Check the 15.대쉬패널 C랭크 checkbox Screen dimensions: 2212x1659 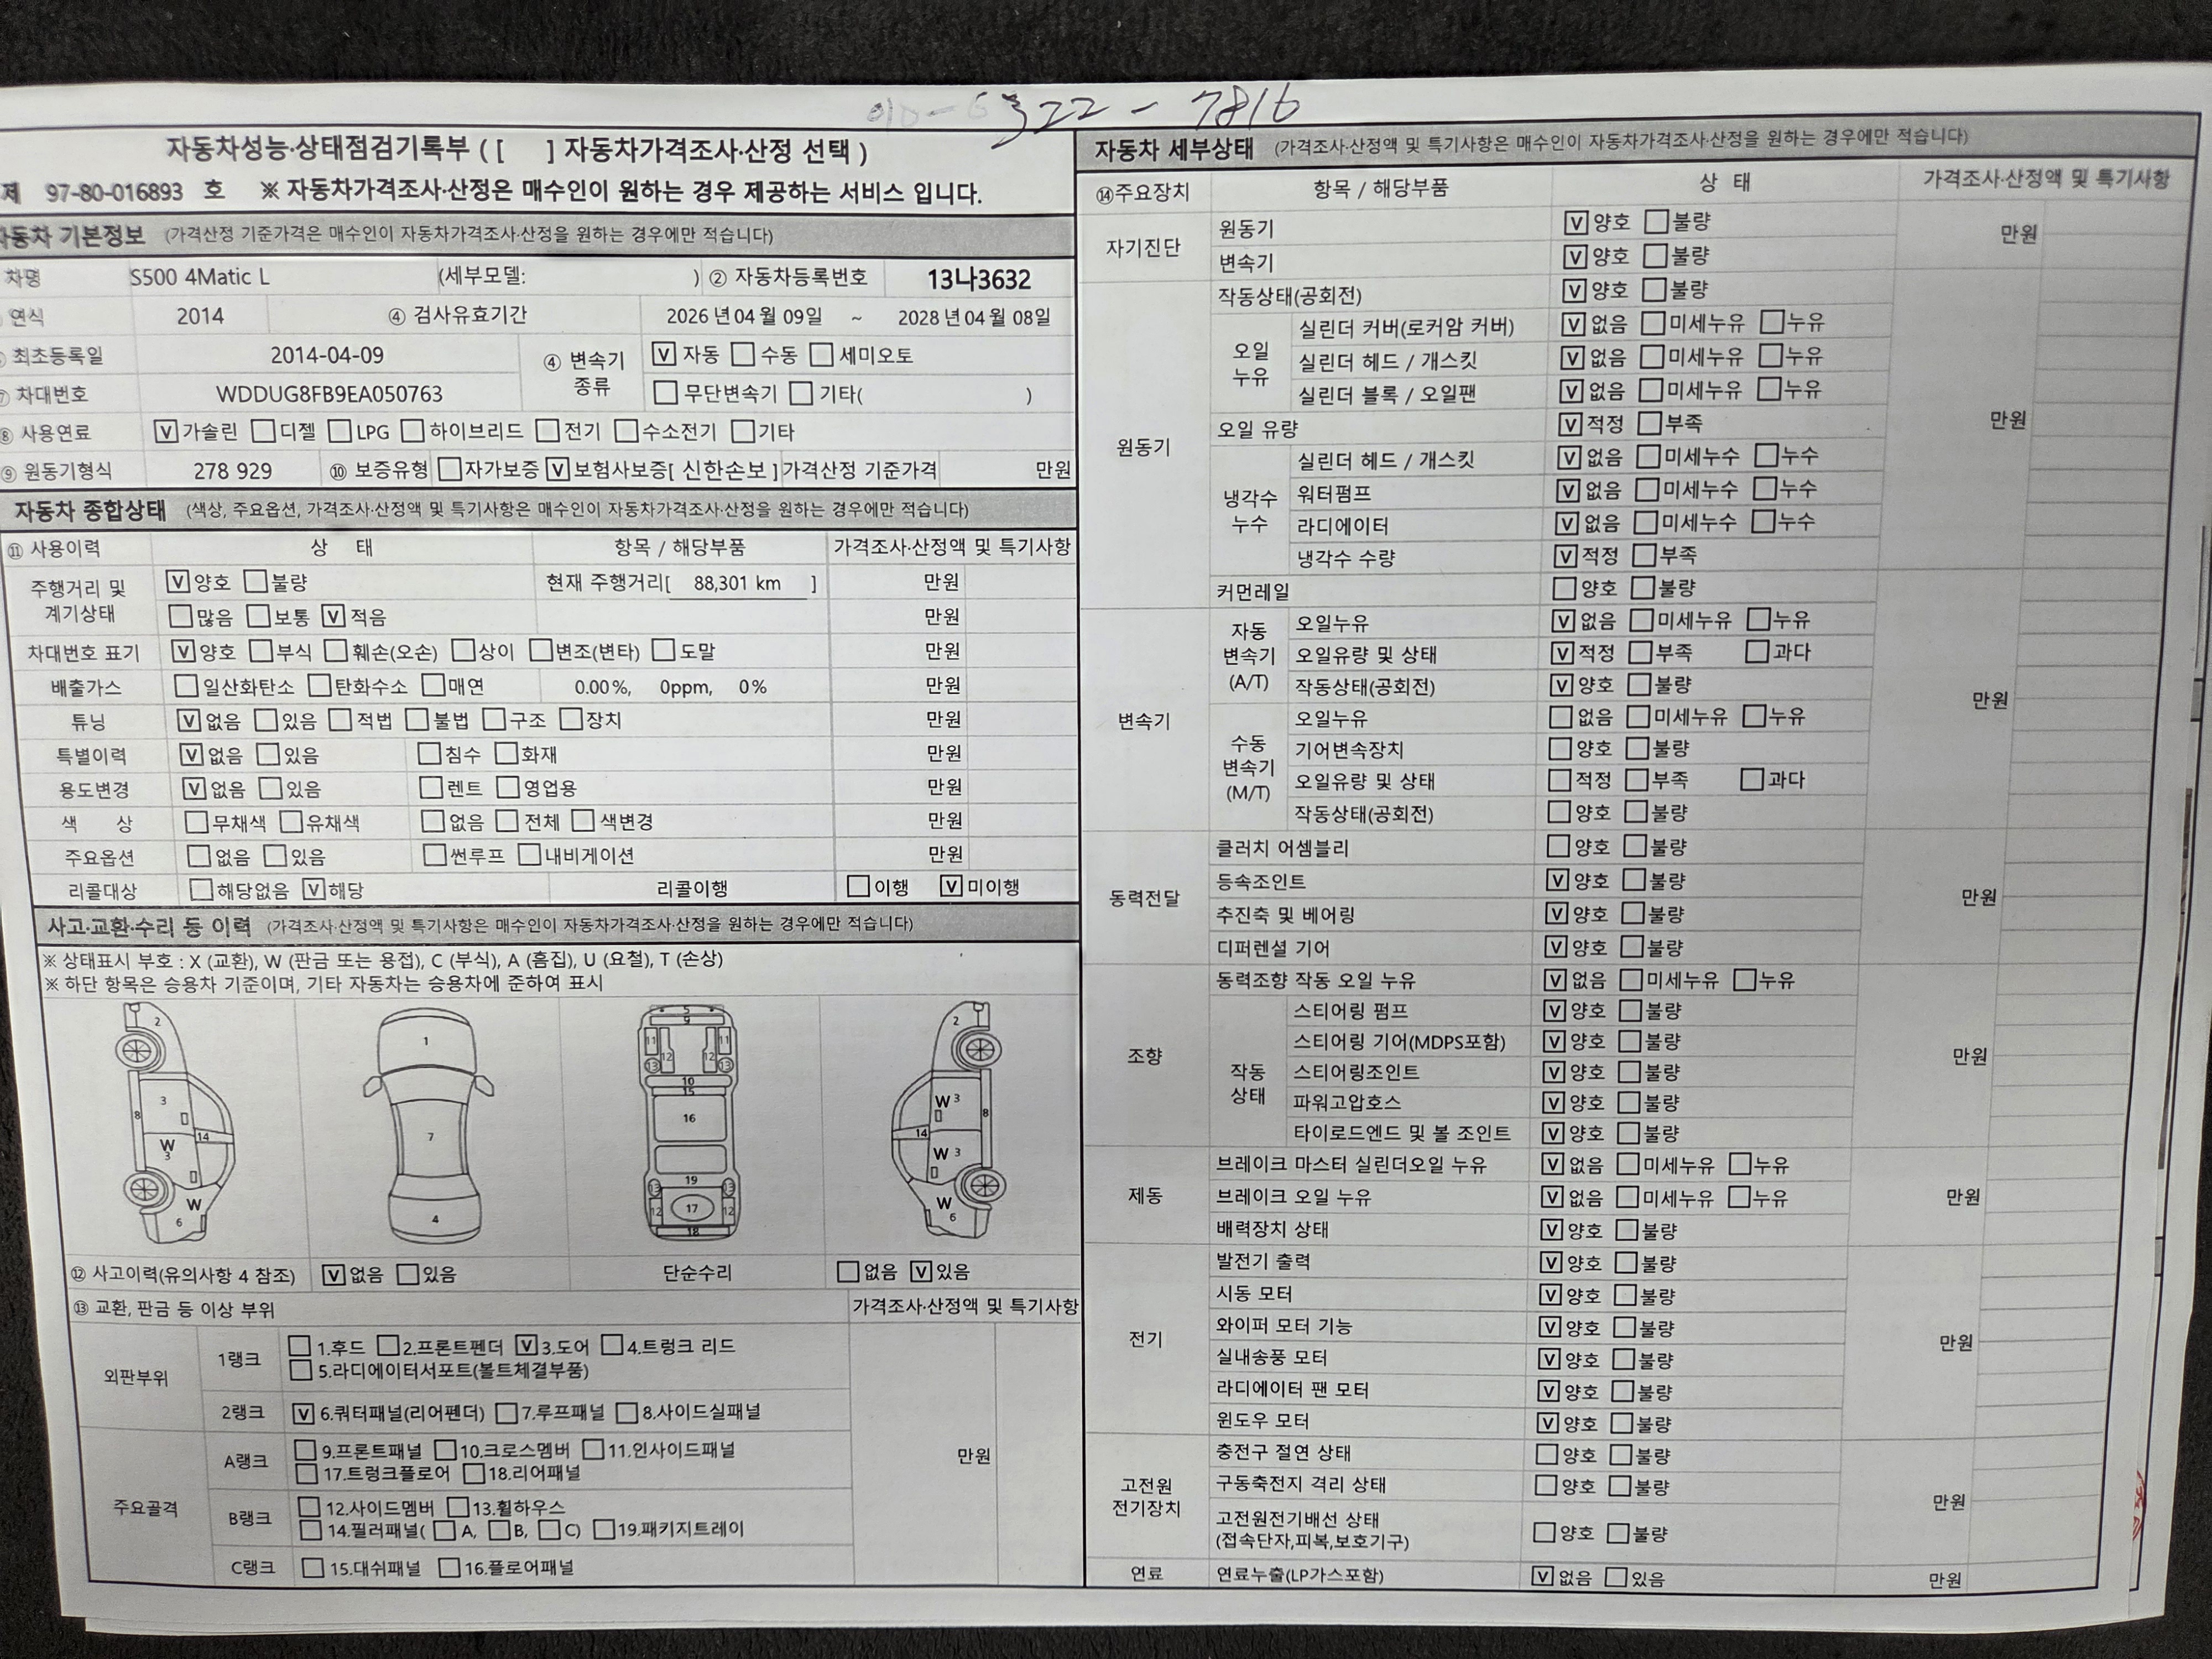pos(313,1568)
